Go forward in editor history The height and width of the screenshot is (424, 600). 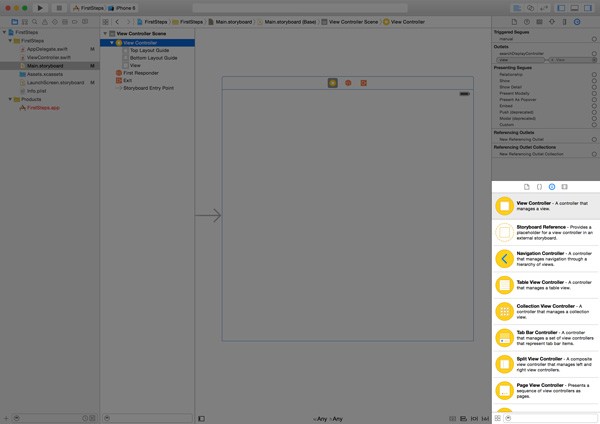(x=128, y=22)
